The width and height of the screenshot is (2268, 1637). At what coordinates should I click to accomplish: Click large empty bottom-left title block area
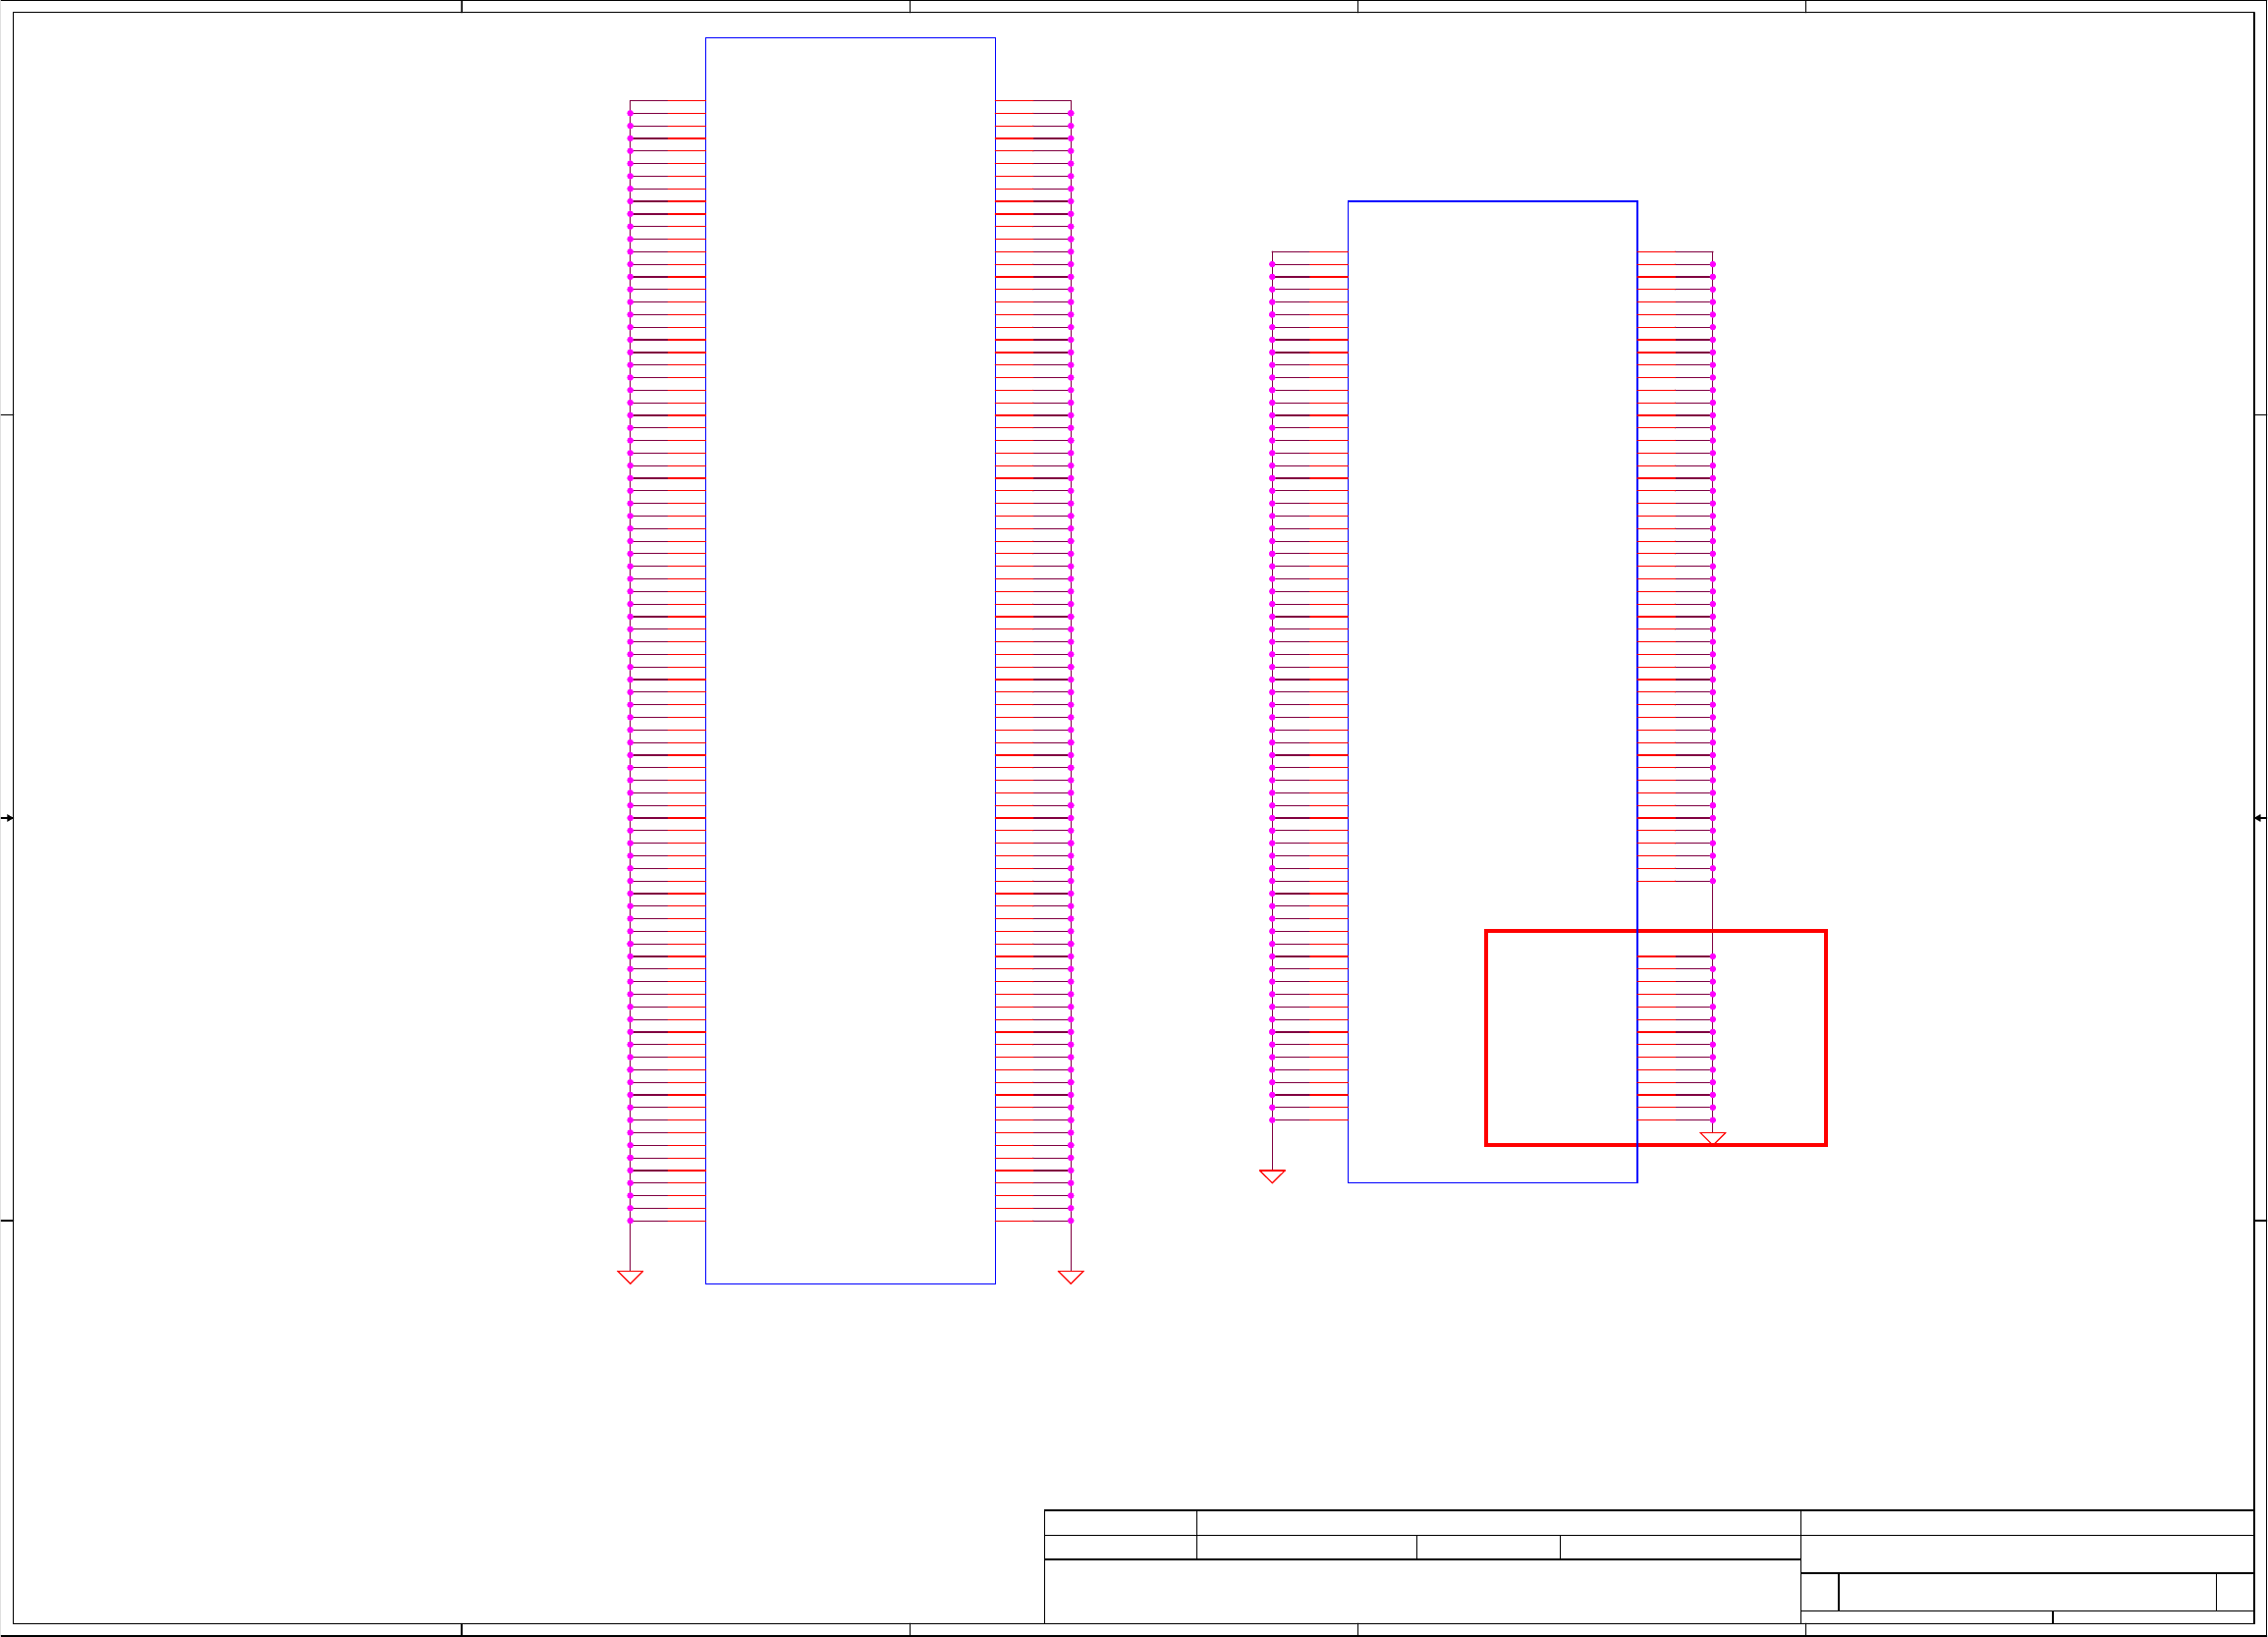(1422, 1591)
